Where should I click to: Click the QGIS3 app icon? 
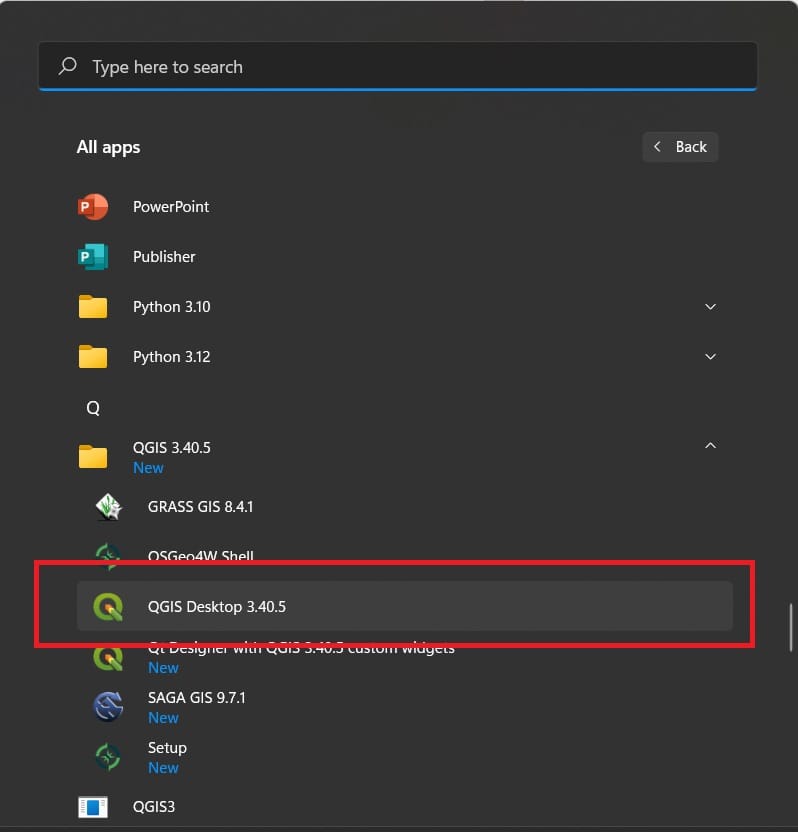coord(93,807)
